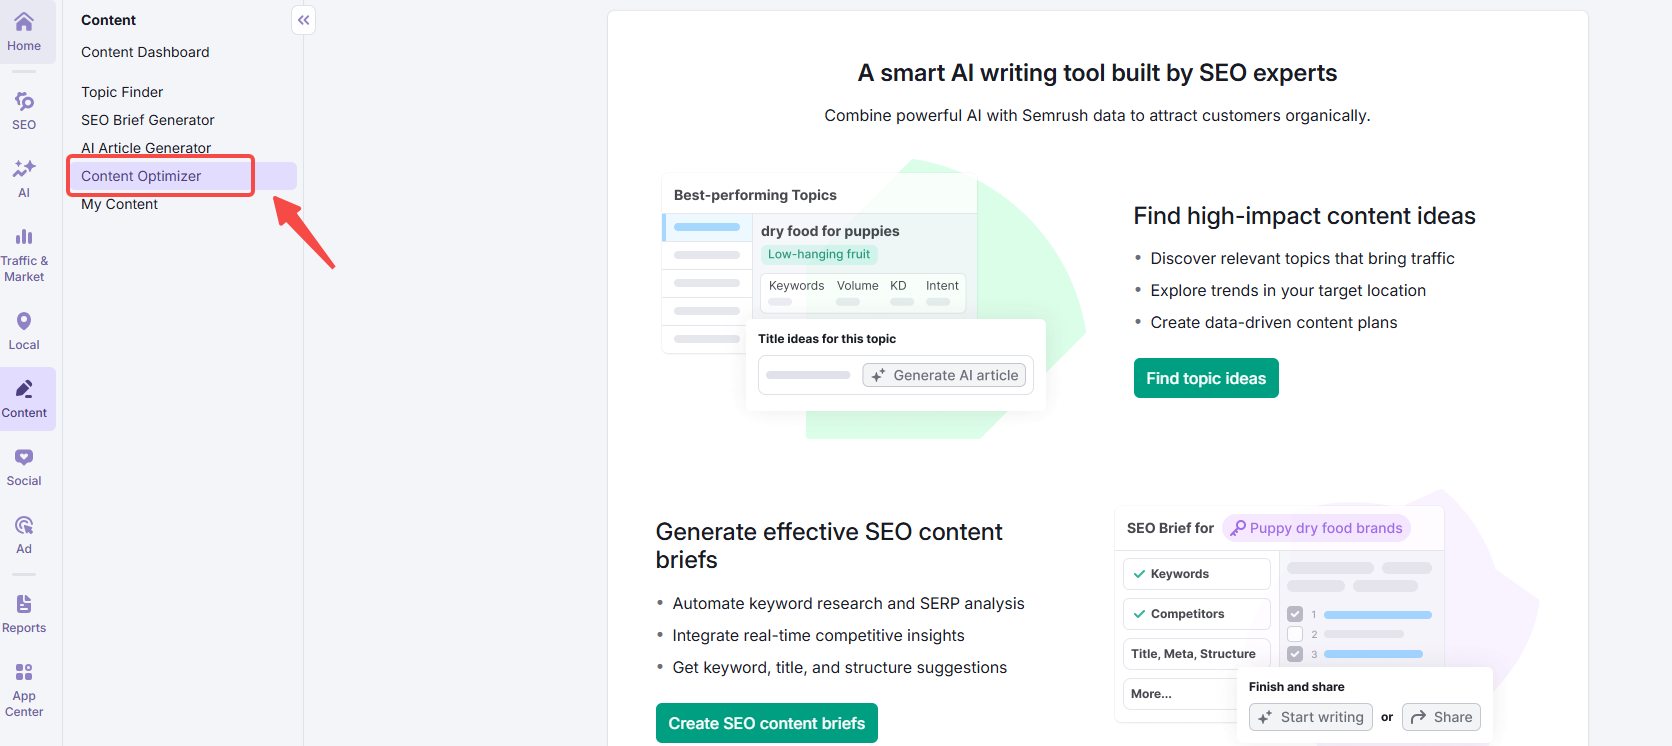Image resolution: width=1672 pixels, height=746 pixels.
Task: Toggle the first checkbox in SEO Brief preview
Action: coord(1295,614)
